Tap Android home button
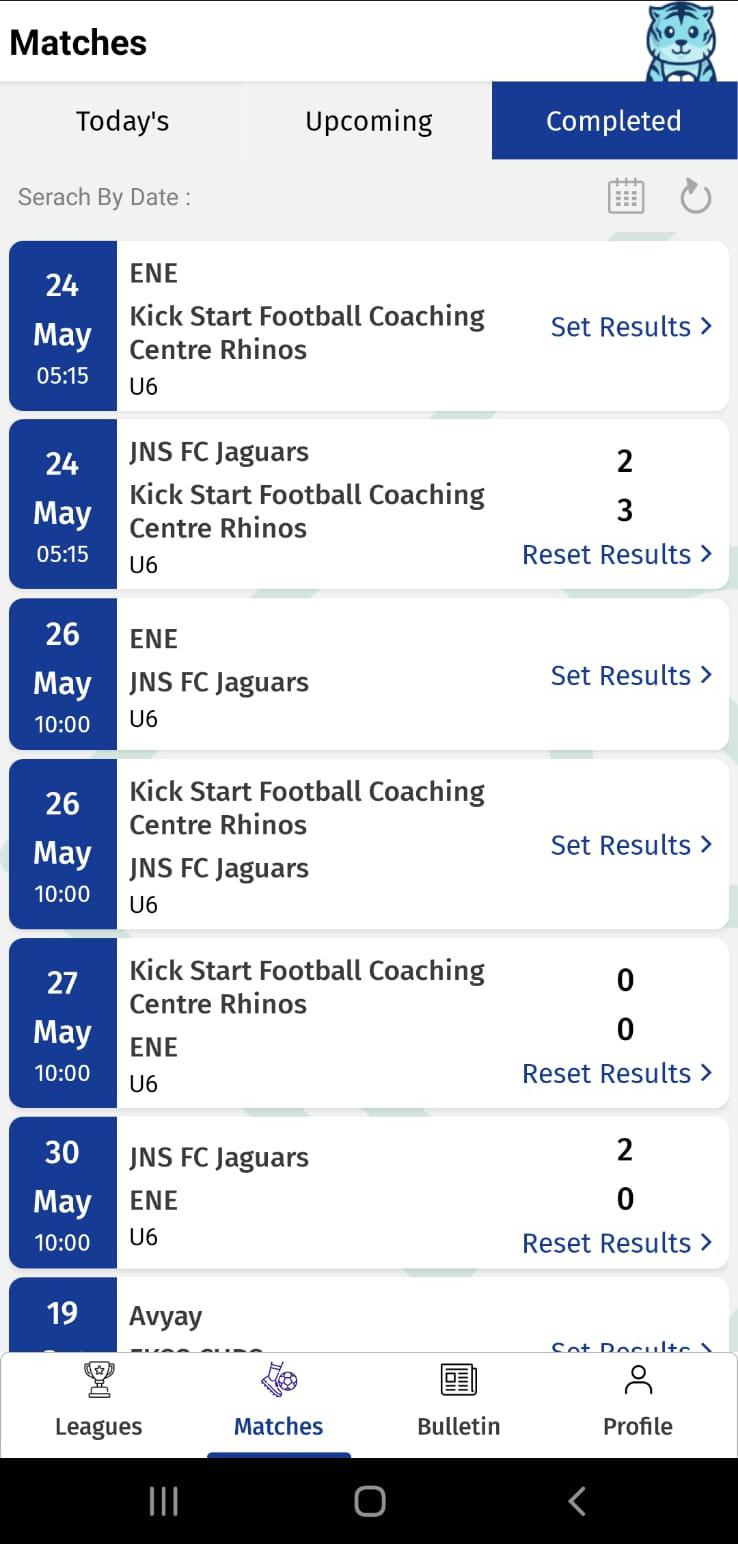The width and height of the screenshot is (738, 1544). click(369, 1501)
